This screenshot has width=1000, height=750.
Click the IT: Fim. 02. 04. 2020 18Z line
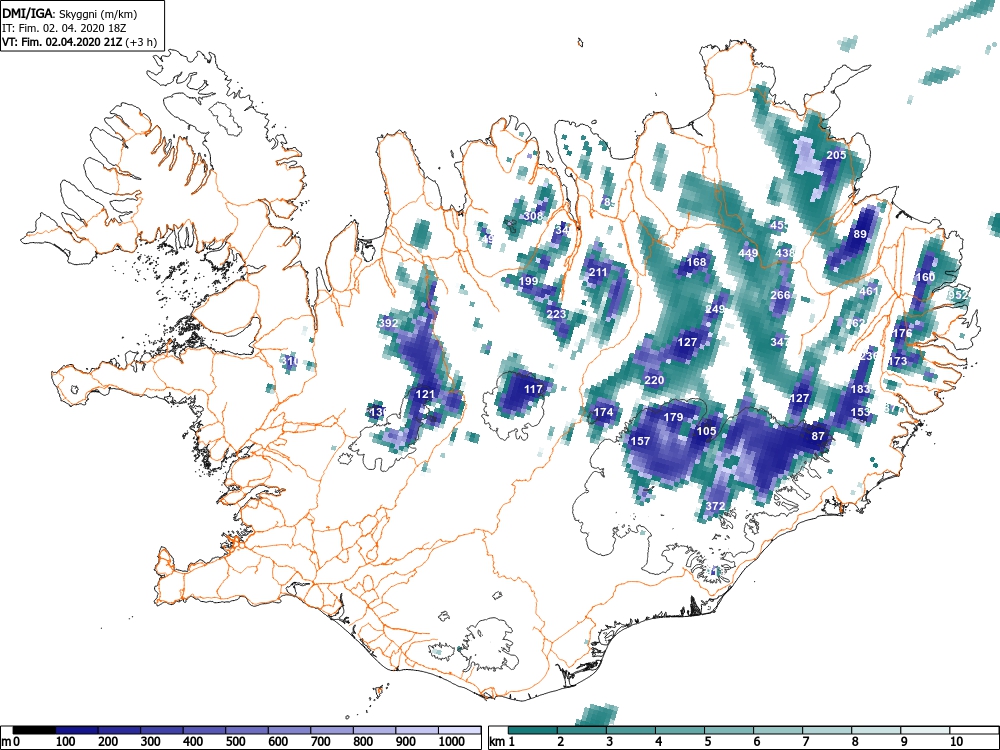62,28
